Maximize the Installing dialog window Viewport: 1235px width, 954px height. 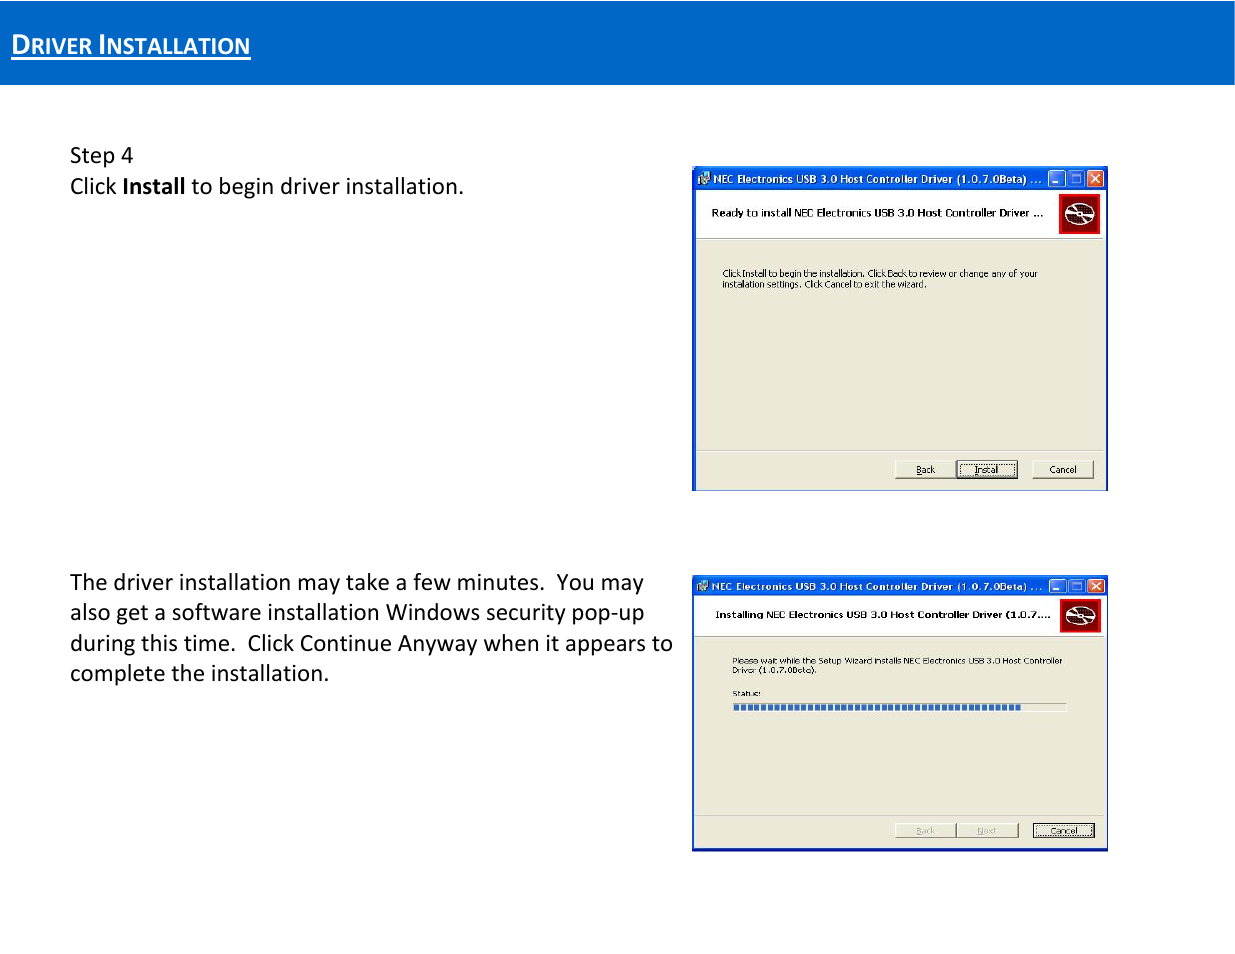[1077, 586]
